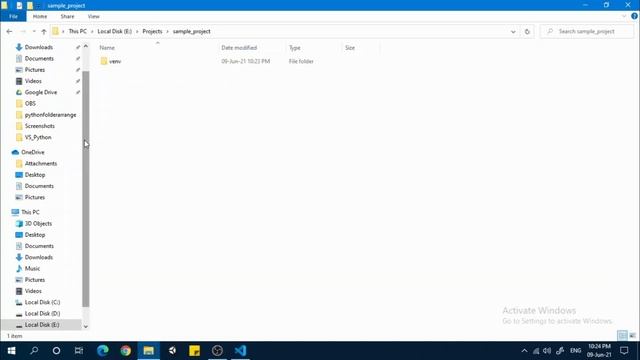Image resolution: width=640 pixels, height=360 pixels.
Task: Click the Forward navigation arrow
Action: click(x=23, y=31)
